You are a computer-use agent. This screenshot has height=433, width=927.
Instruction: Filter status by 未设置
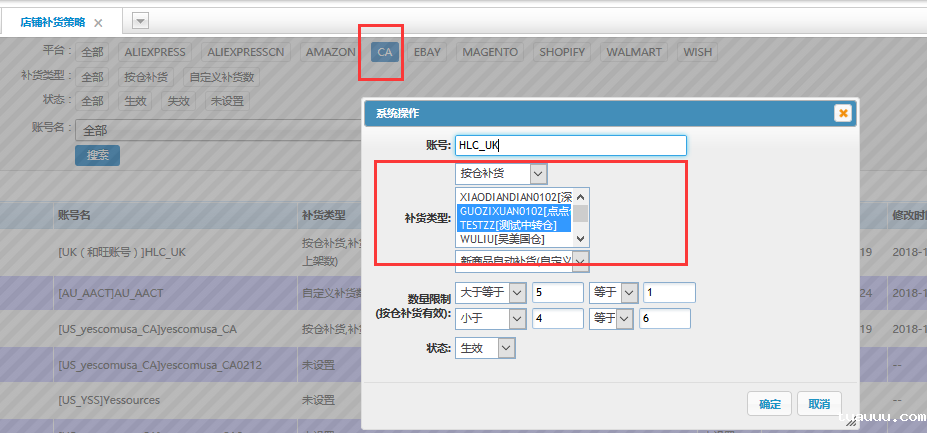pyautogui.click(x=226, y=101)
